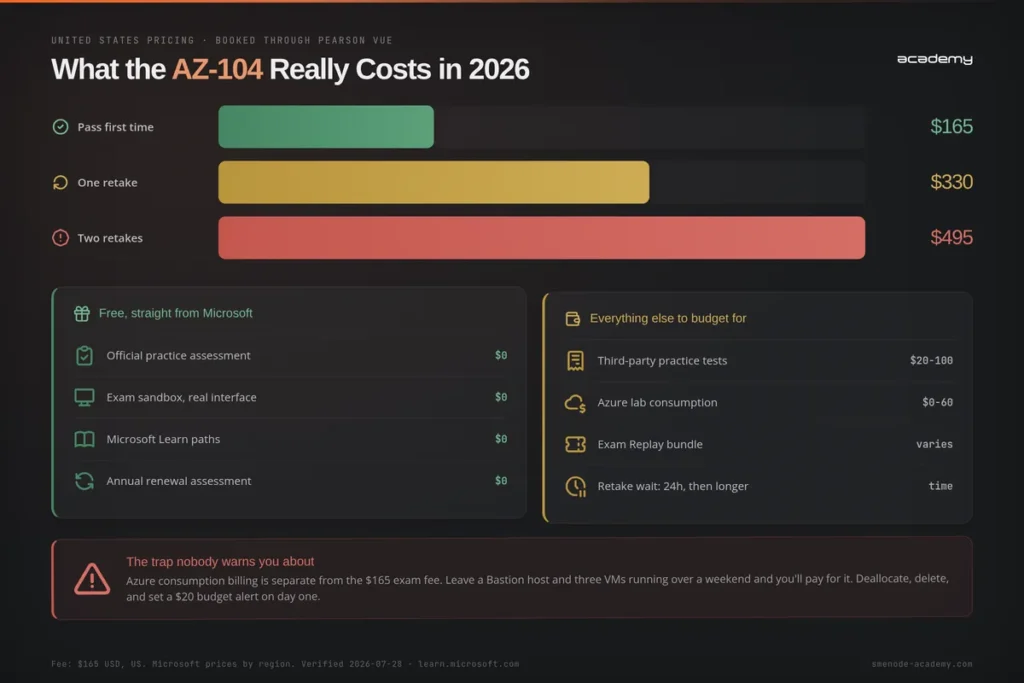
Task: Click the Fee: $165 USD footer note
Action: 285,664
